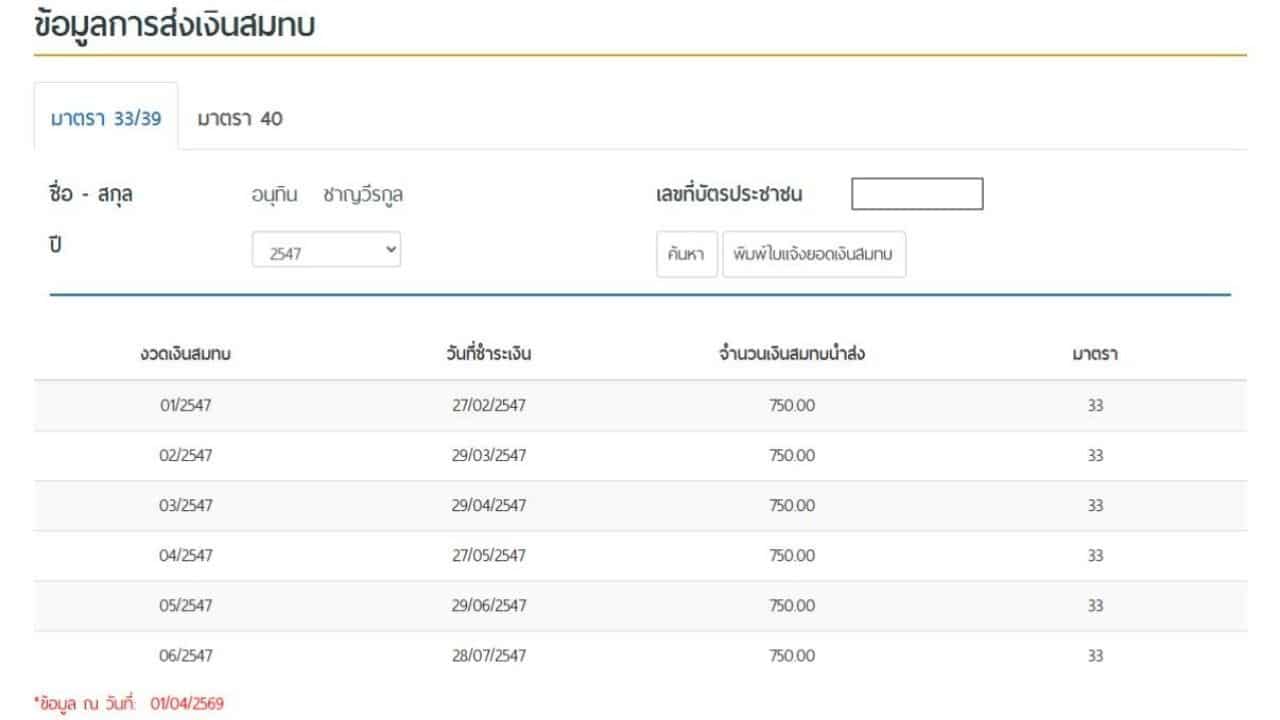
Task: Click inside the เลขที่บัตรประชาชน input box
Action: [x=915, y=193]
